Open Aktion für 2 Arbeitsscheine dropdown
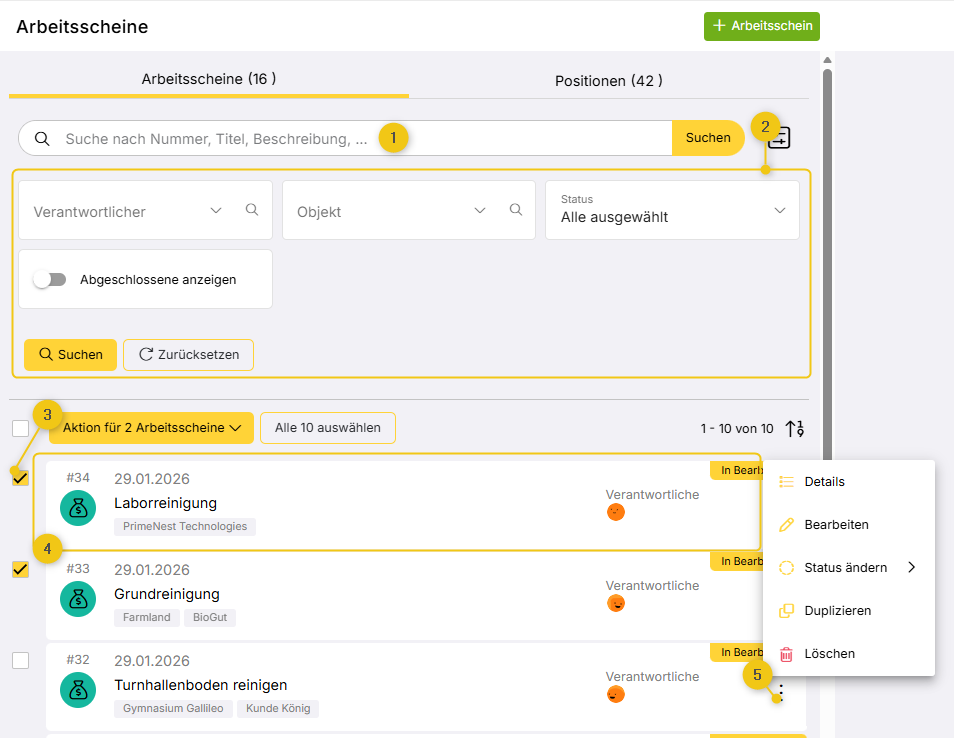This screenshot has height=738, width=954. pos(151,428)
